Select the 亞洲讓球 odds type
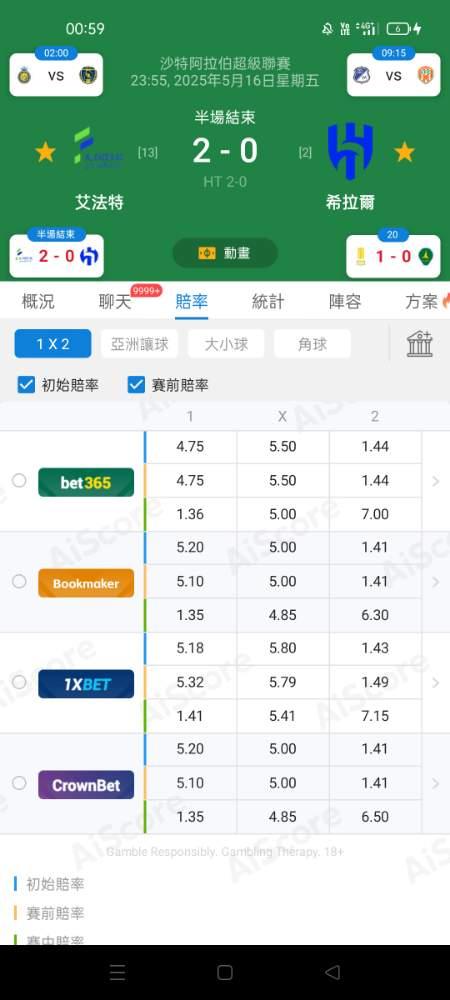Screen dimensions: 450x1000 pyautogui.click(x=140, y=344)
